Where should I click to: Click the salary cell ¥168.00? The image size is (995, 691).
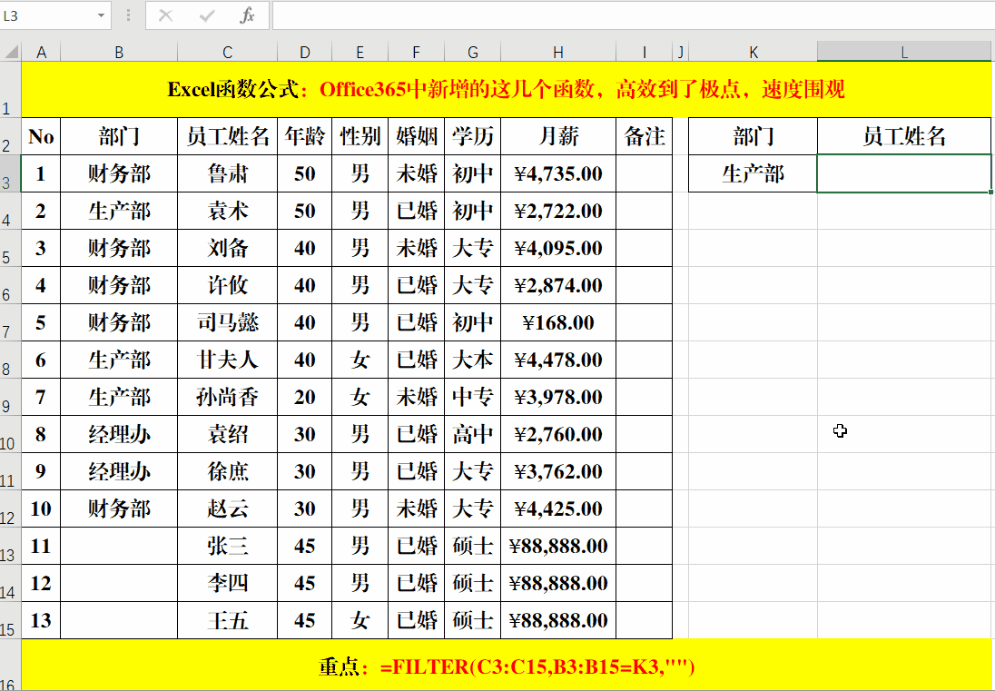tap(558, 323)
